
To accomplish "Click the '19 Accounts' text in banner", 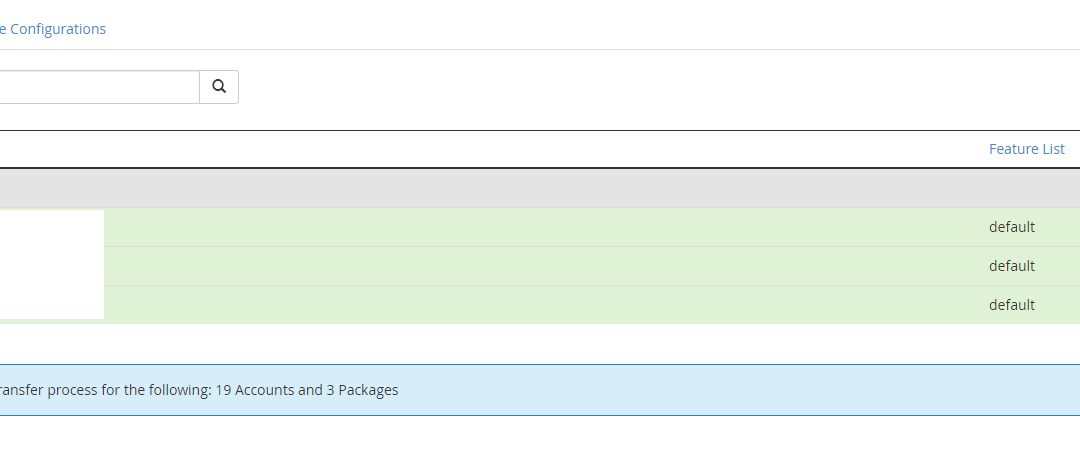I will [255, 390].
